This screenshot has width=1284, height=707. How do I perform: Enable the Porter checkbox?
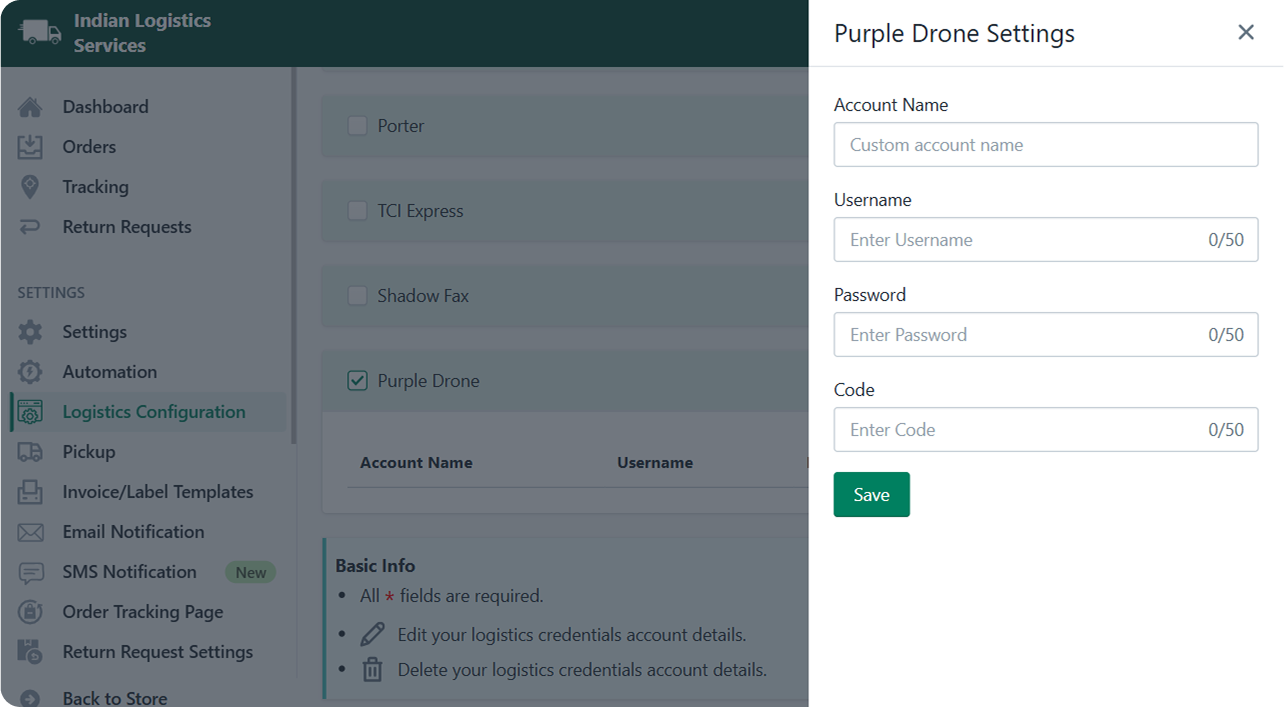coord(357,126)
